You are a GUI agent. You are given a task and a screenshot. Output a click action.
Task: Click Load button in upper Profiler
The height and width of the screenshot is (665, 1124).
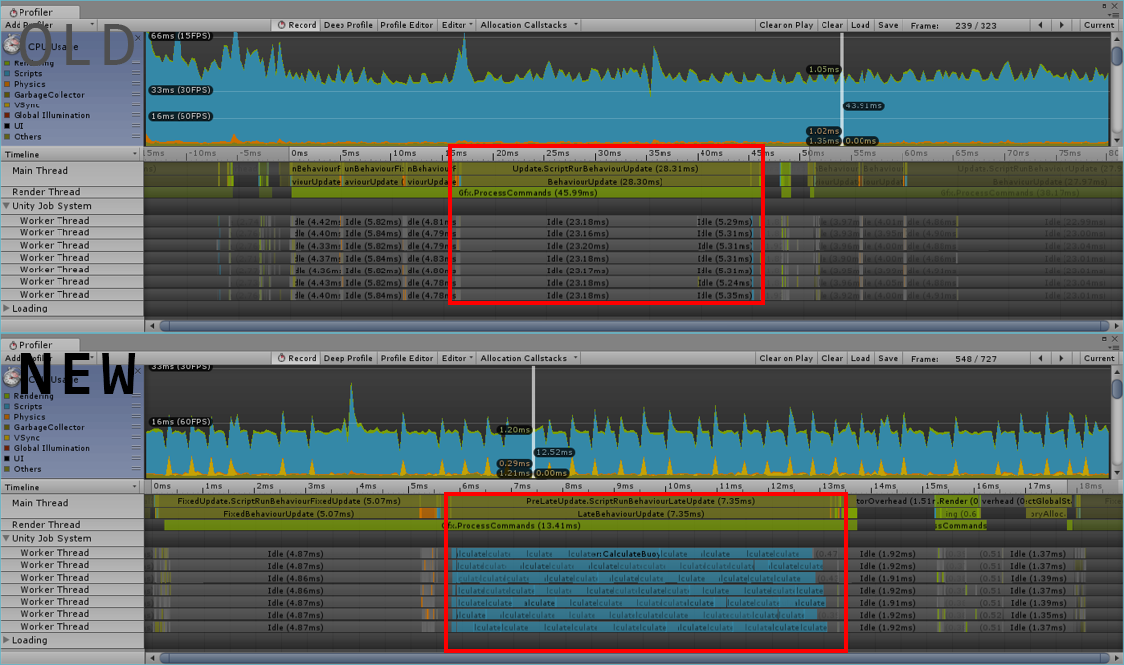(x=860, y=25)
